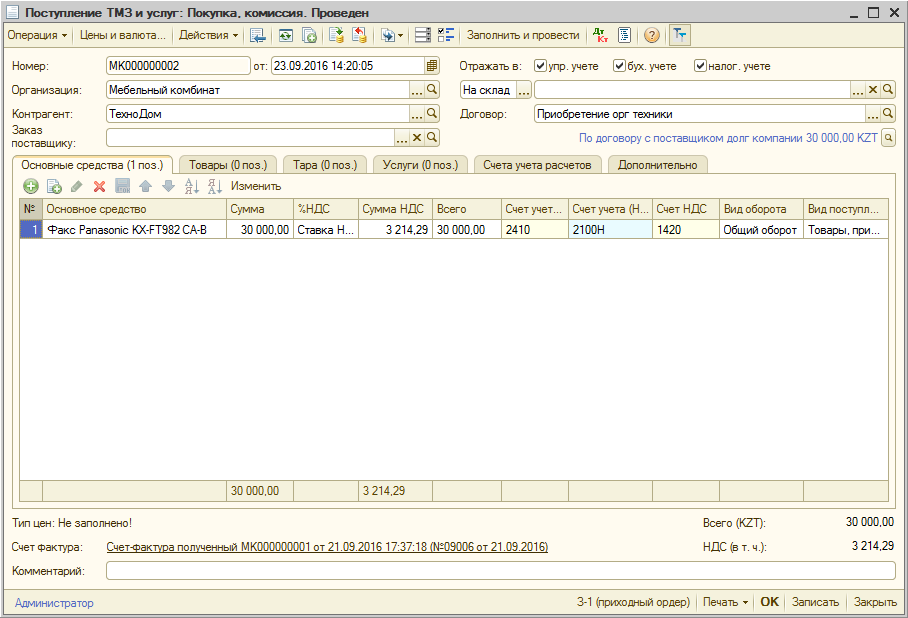Click pencil edit row icon

click(77, 186)
